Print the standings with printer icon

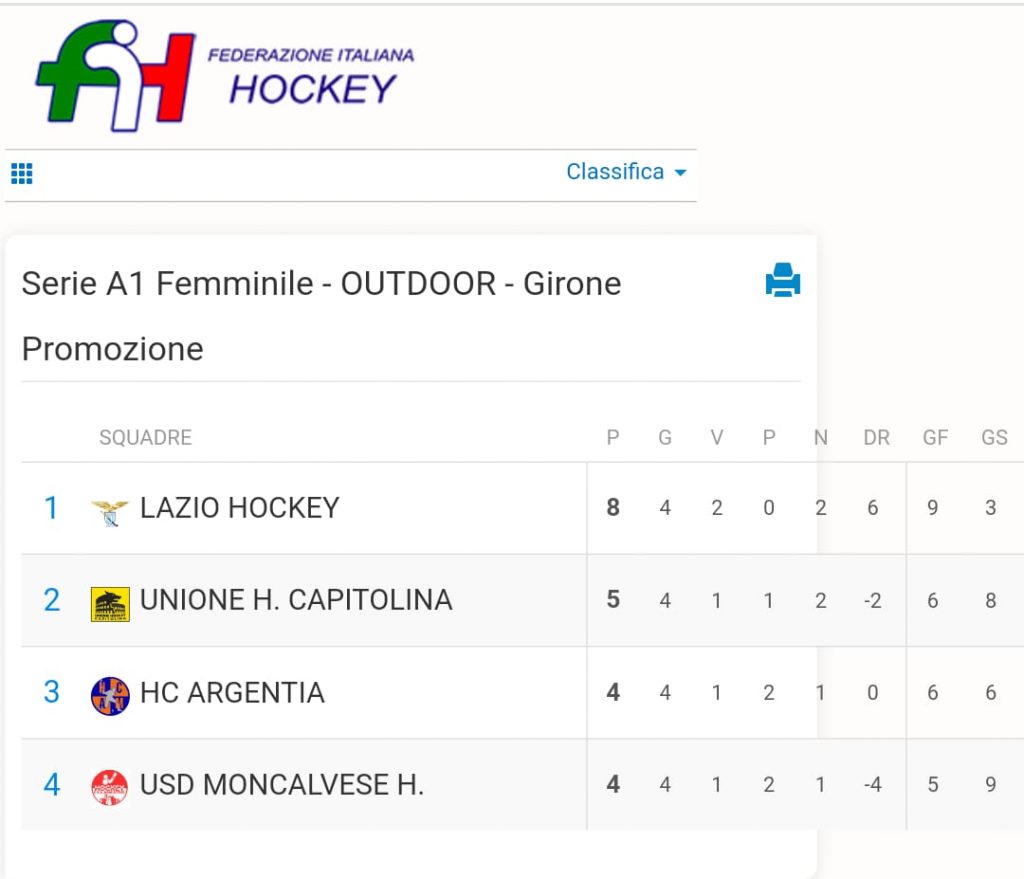point(782,280)
